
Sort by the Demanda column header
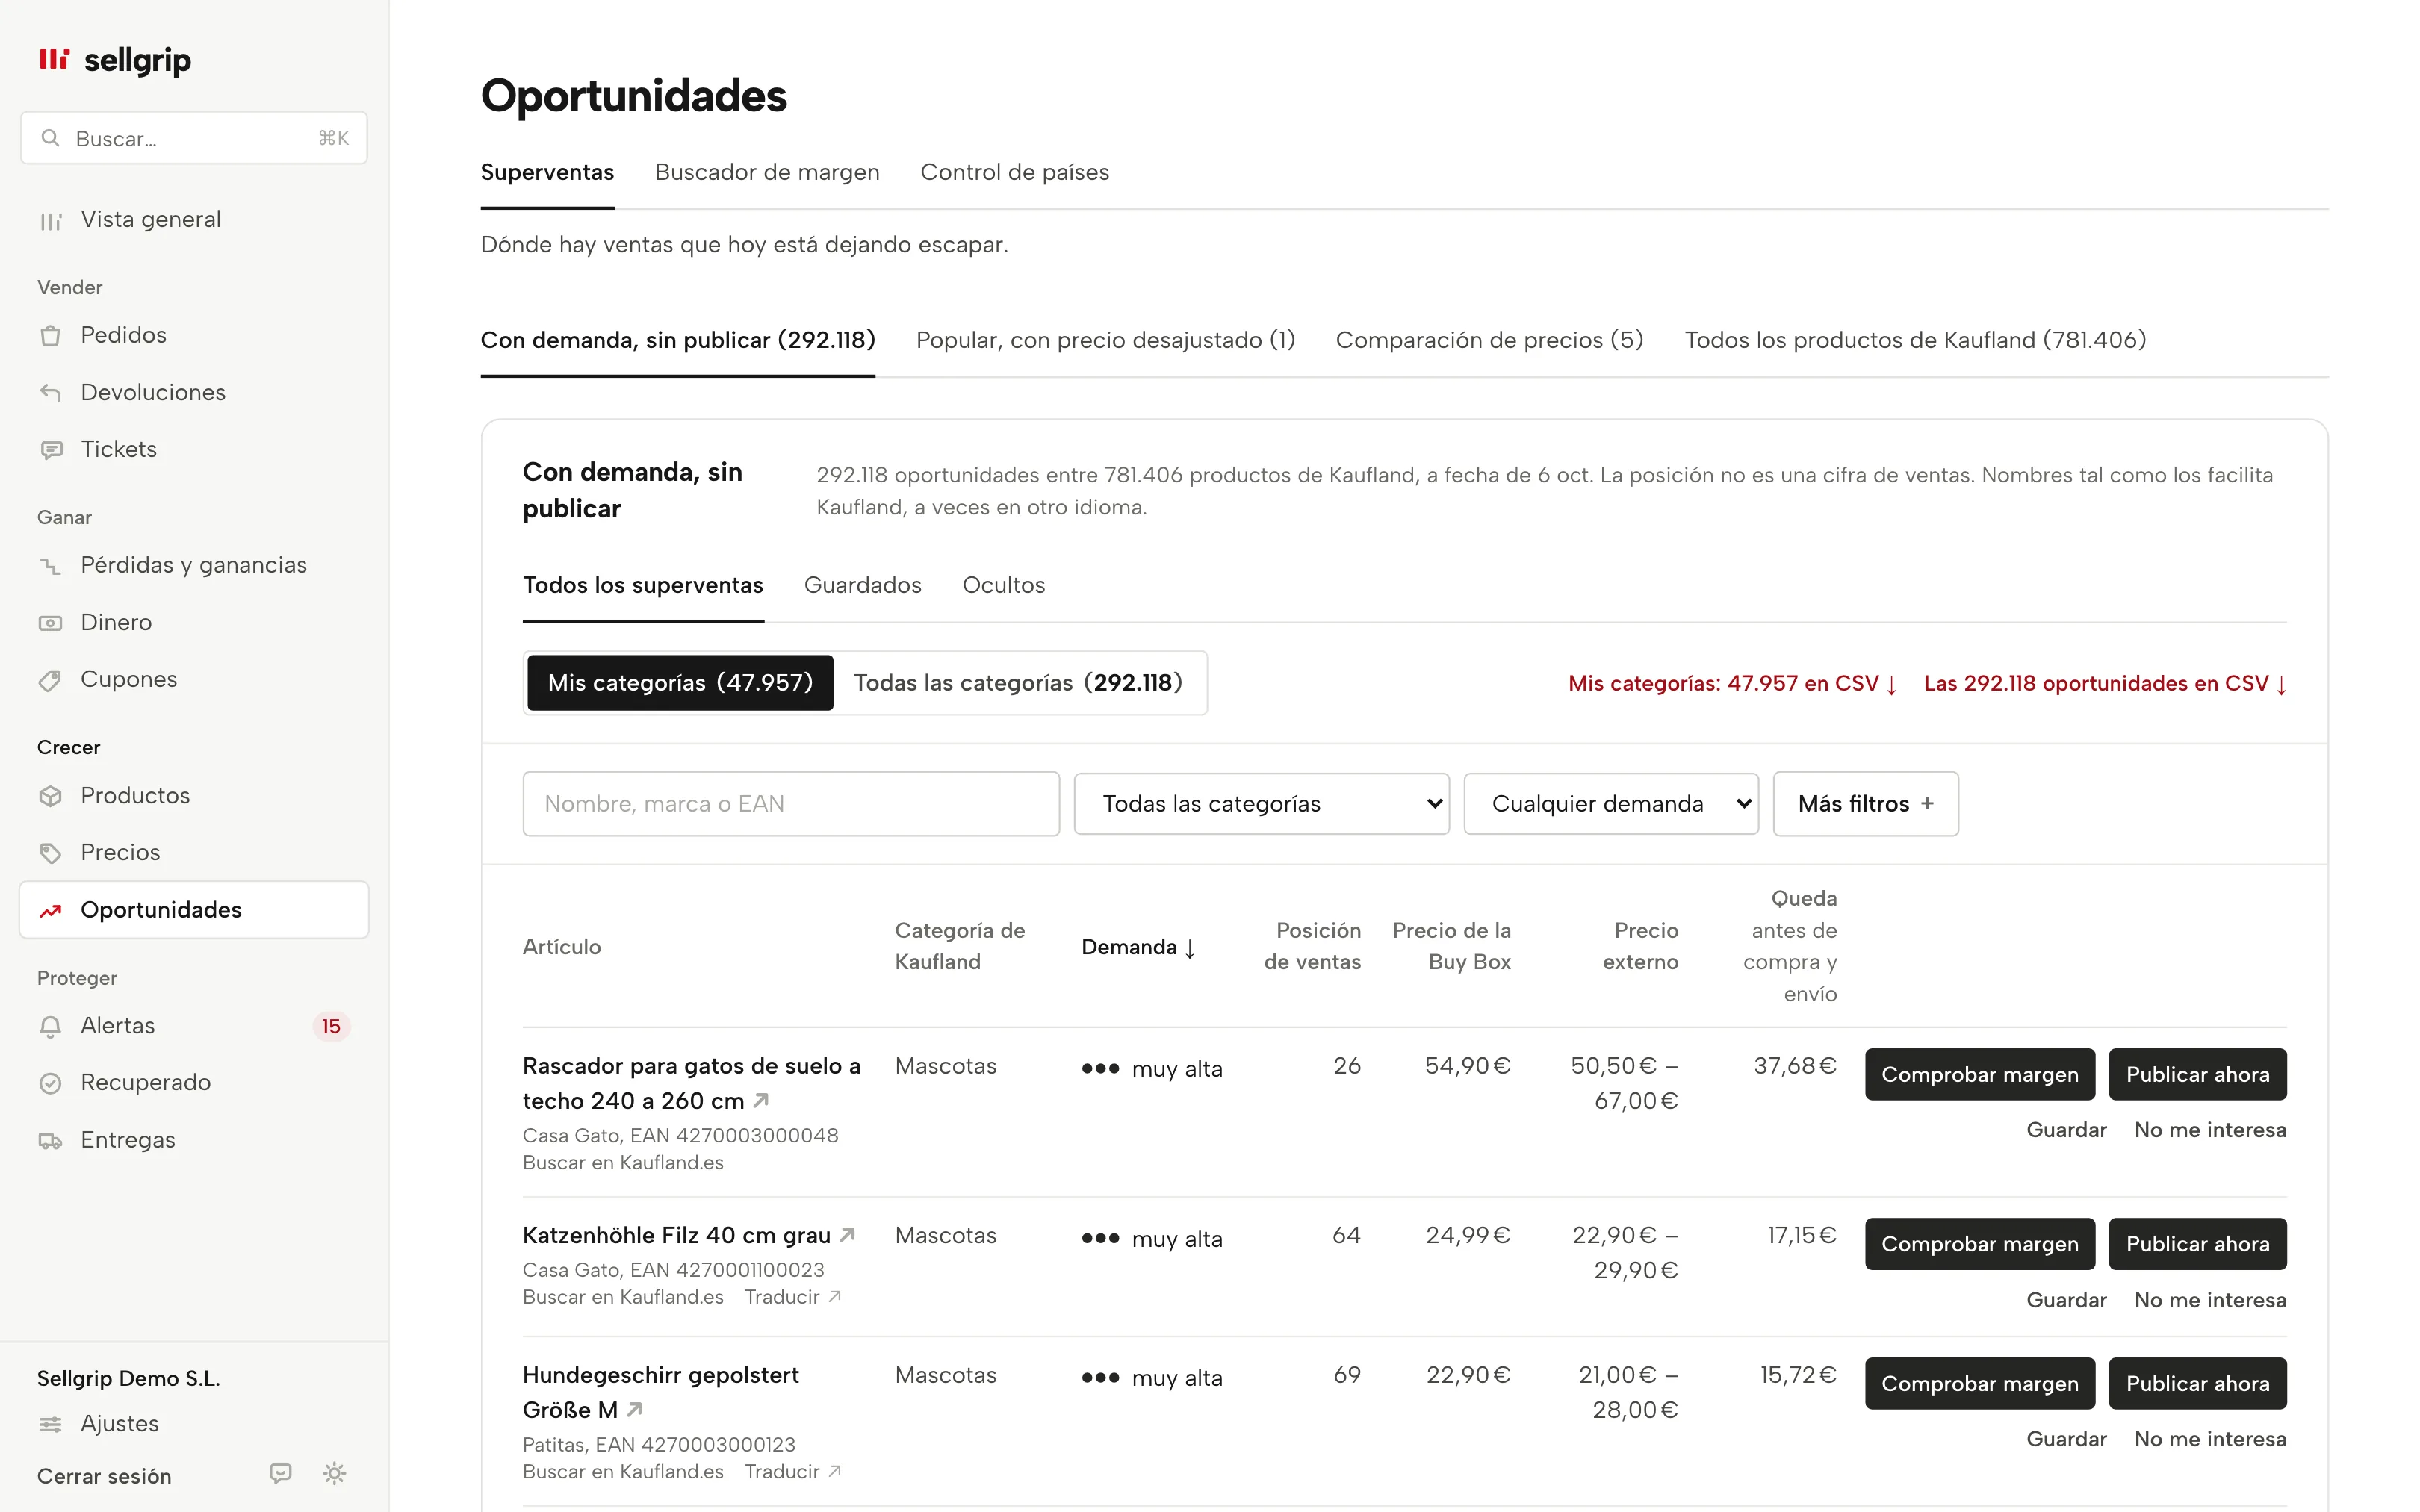1138,947
